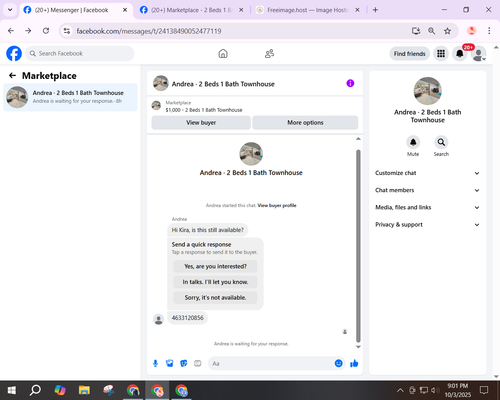The image size is (500, 400).
Task: Open the Chrome three-dot menu
Action: pos(489,31)
